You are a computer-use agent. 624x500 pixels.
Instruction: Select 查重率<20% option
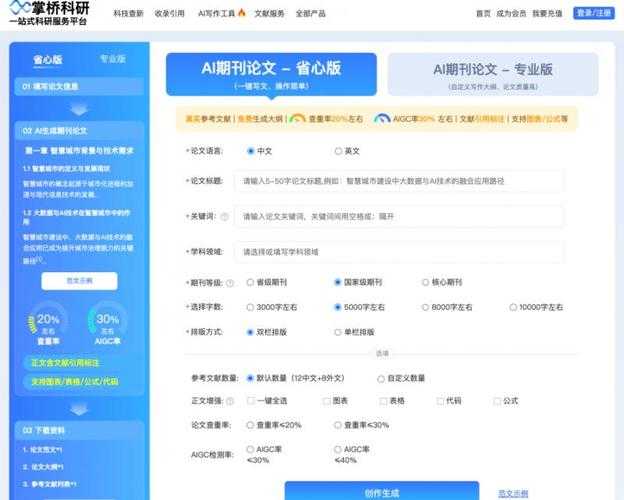point(250,425)
